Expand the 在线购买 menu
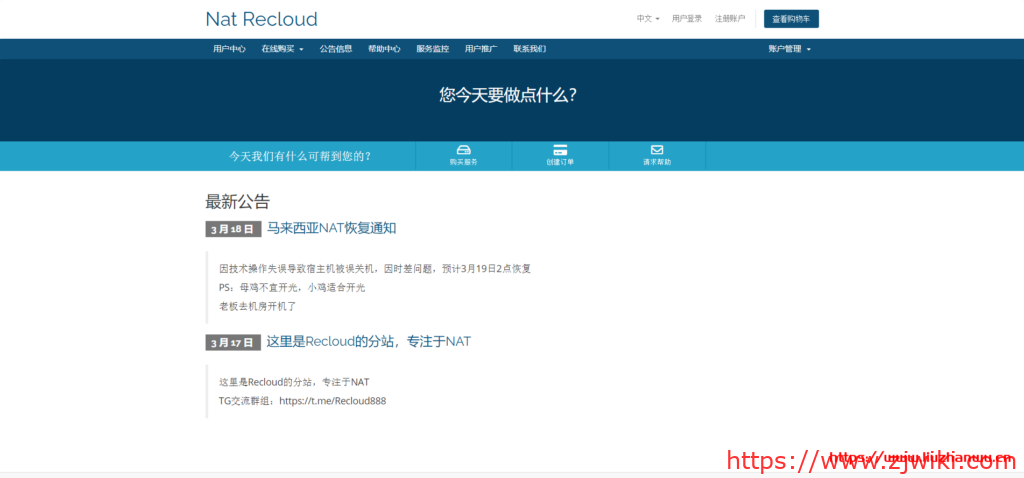The height and width of the screenshot is (478, 1024). (x=282, y=49)
